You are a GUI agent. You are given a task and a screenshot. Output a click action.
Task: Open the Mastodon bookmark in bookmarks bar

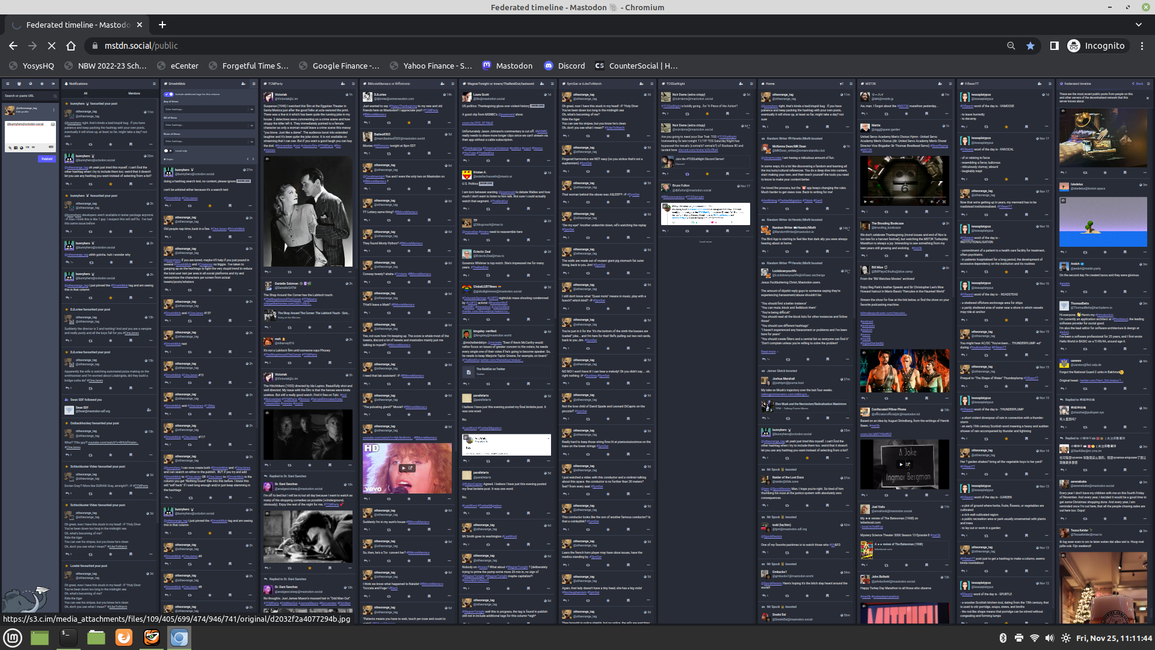[x=507, y=66]
